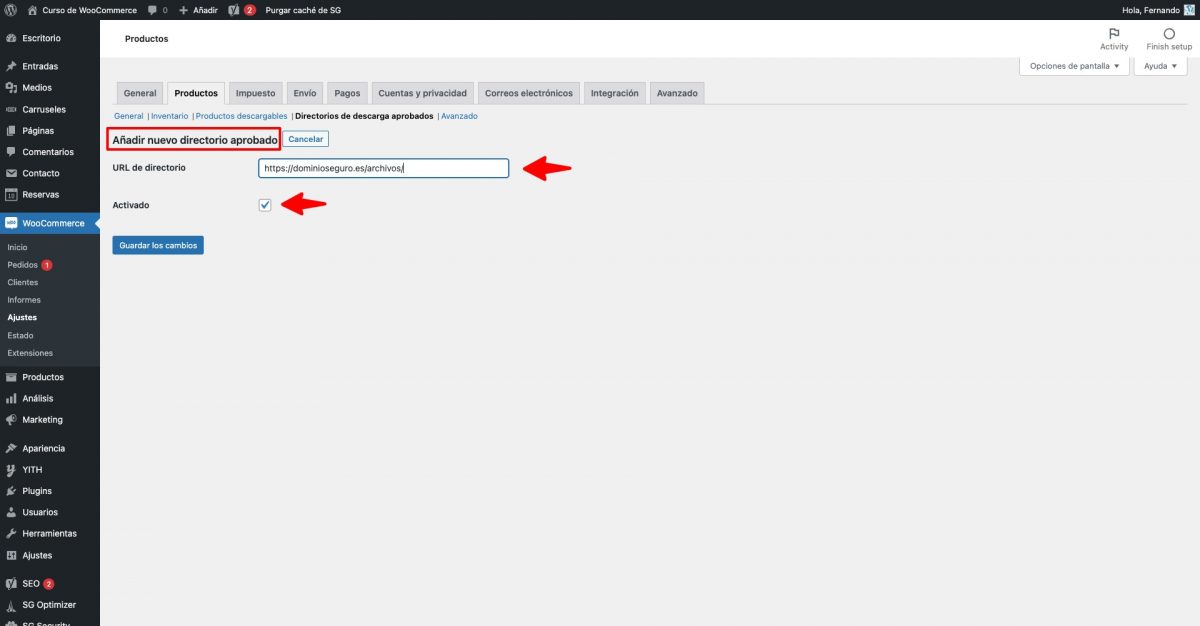Uncheck the Activado checkbox

coord(265,205)
